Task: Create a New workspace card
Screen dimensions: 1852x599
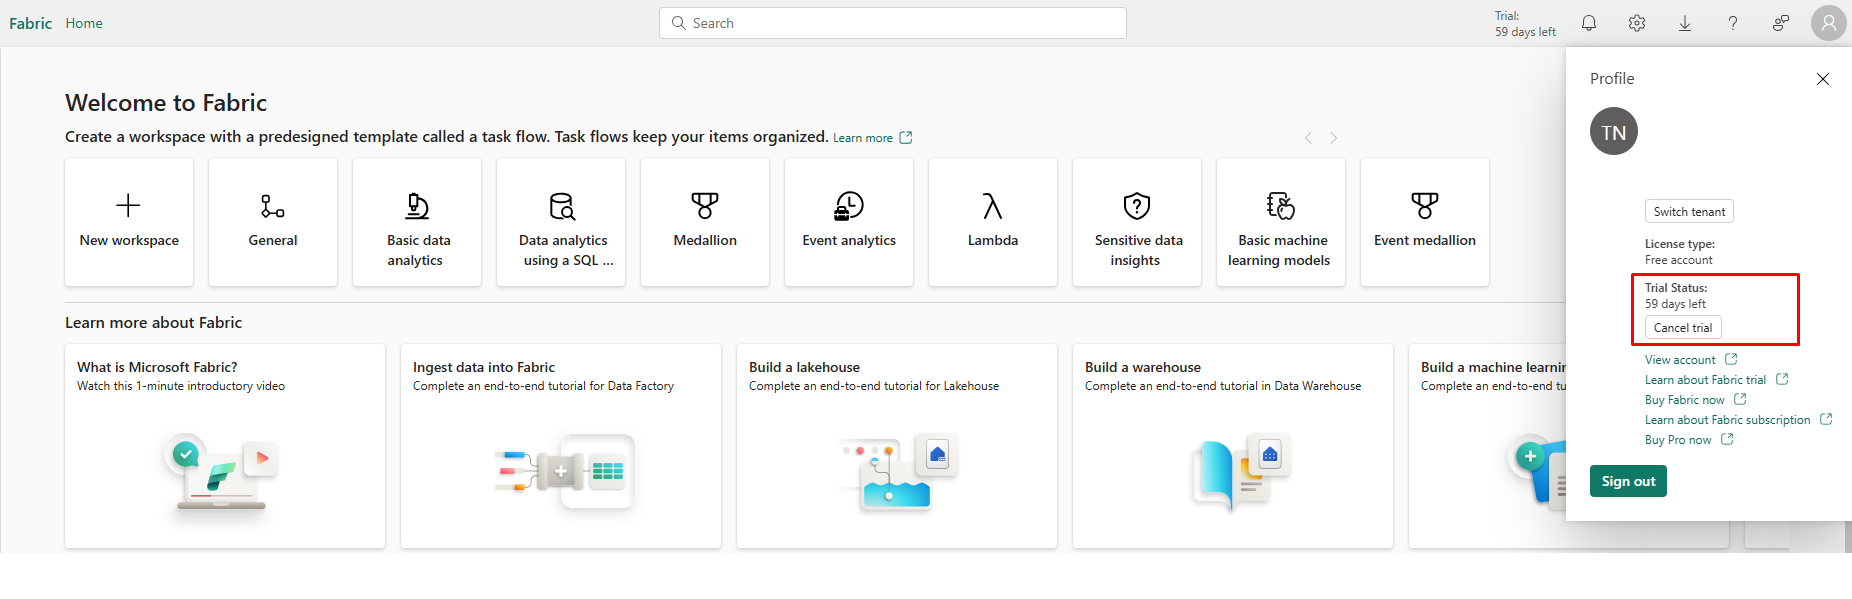Action: [x=129, y=222]
